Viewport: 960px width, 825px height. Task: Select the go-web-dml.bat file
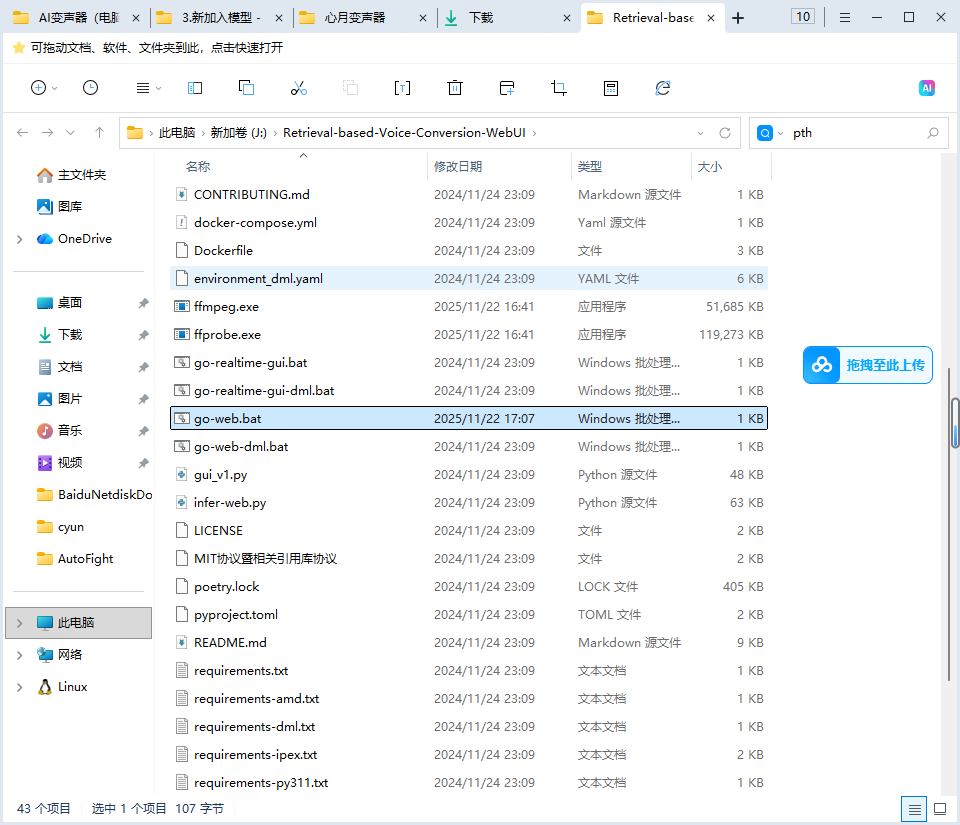tap(469, 447)
